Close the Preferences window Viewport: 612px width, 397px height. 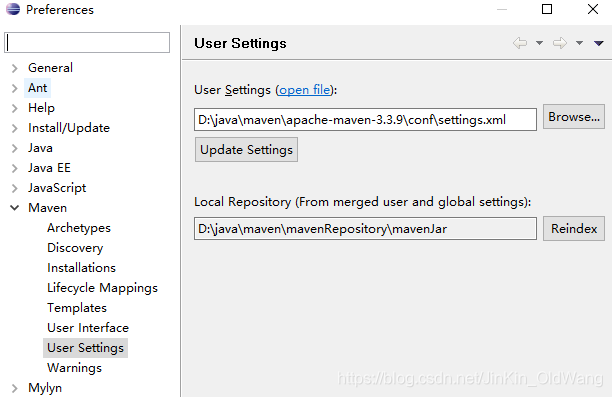tap(593, 9)
